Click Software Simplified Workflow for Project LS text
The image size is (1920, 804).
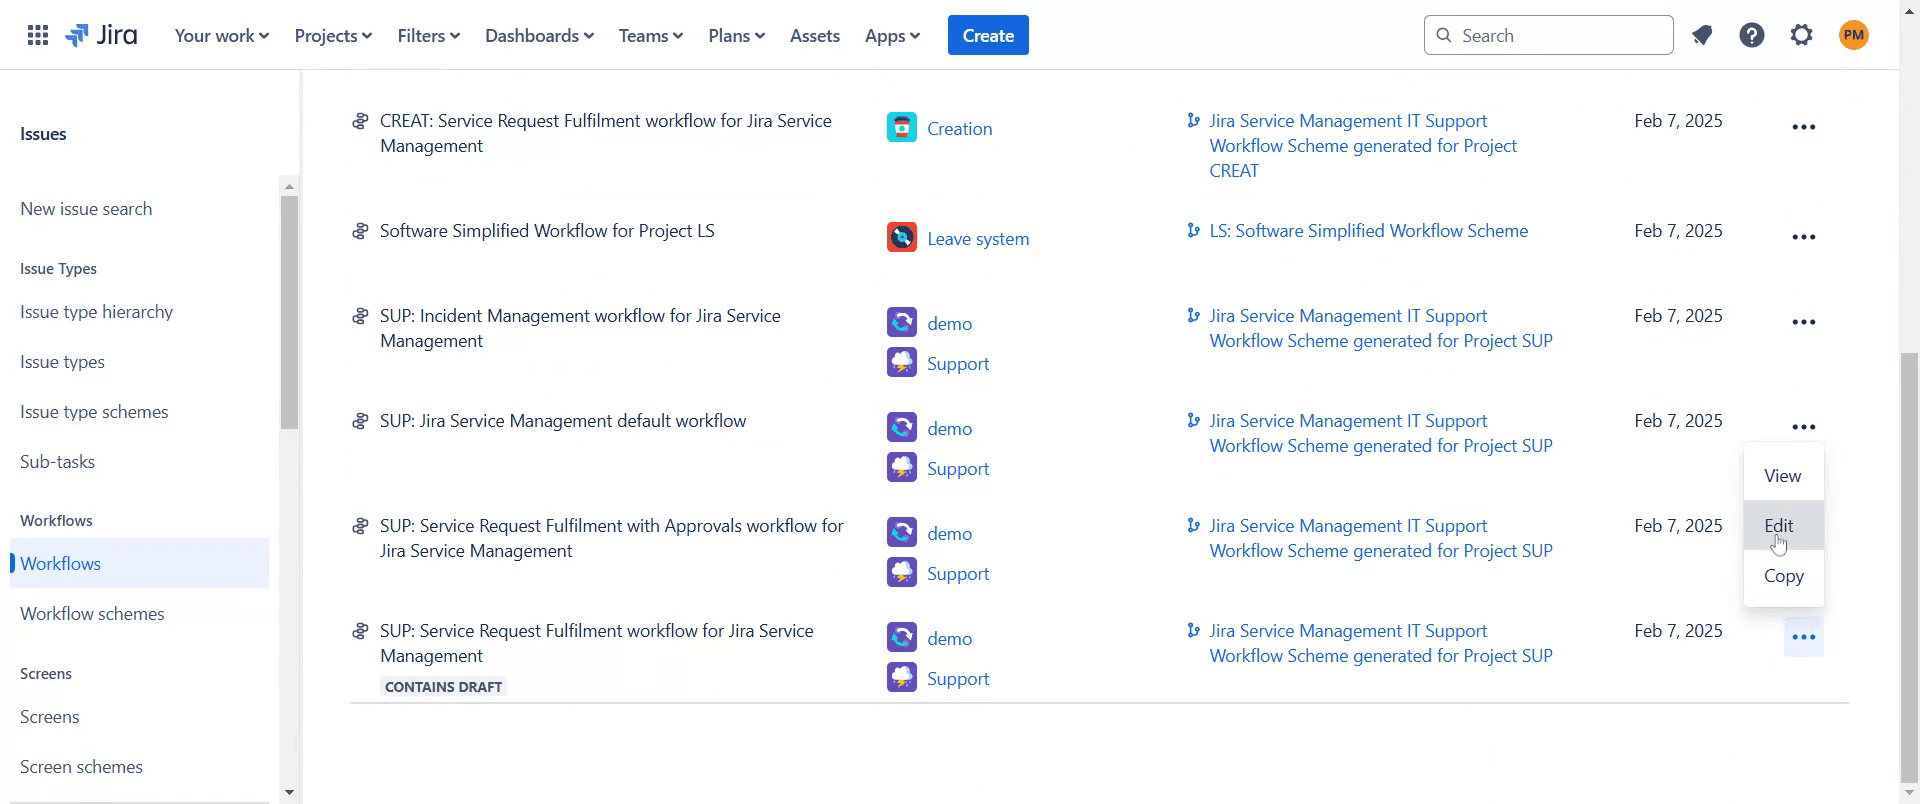(x=547, y=231)
